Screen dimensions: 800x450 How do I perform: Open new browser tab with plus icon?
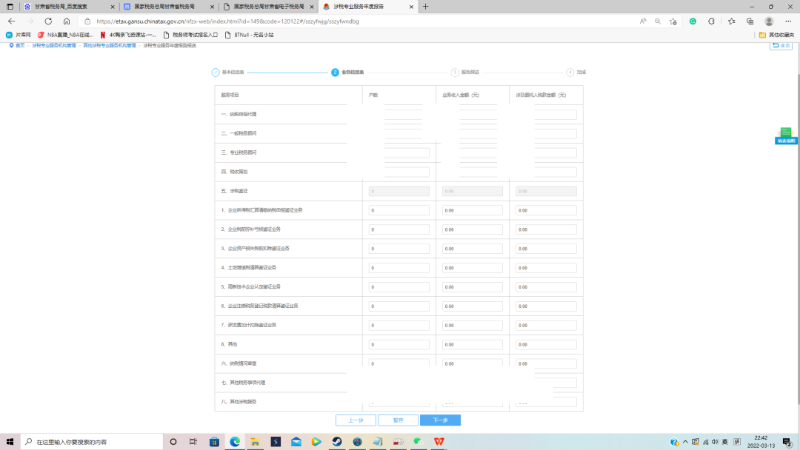(x=426, y=6)
